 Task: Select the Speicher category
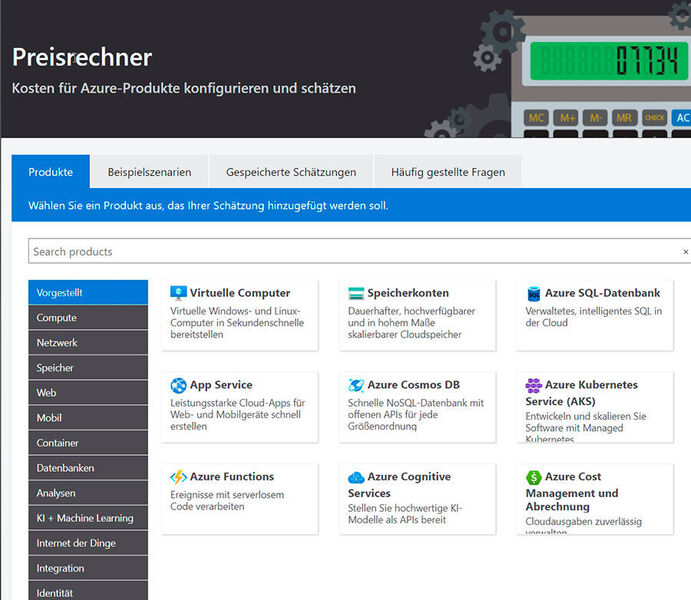[x=88, y=368]
